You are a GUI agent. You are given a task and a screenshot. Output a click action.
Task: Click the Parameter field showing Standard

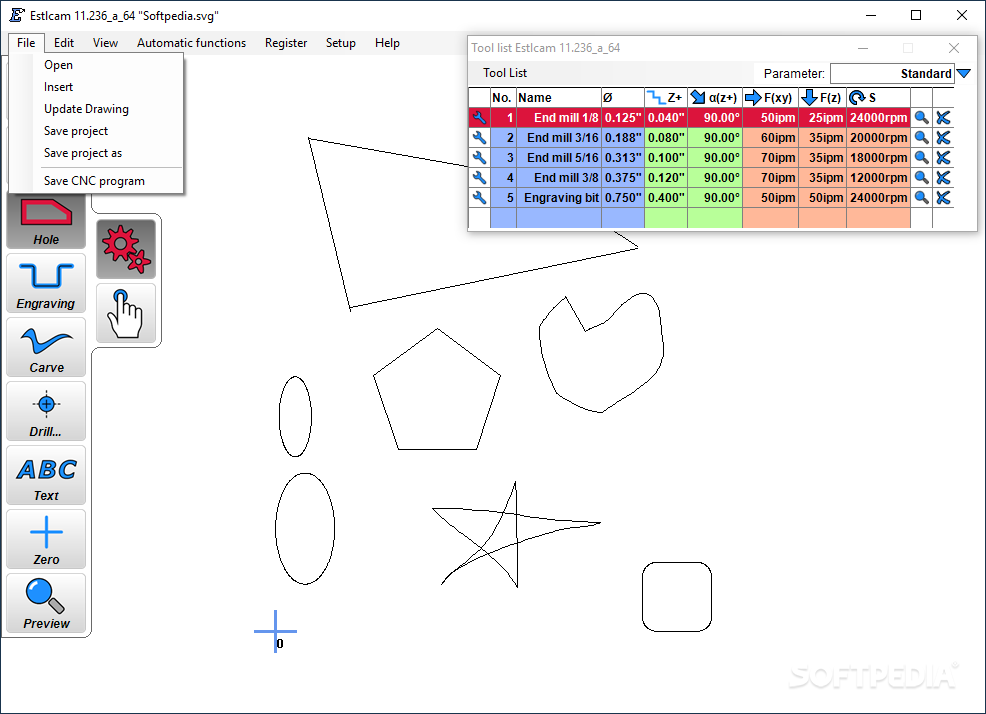point(892,74)
